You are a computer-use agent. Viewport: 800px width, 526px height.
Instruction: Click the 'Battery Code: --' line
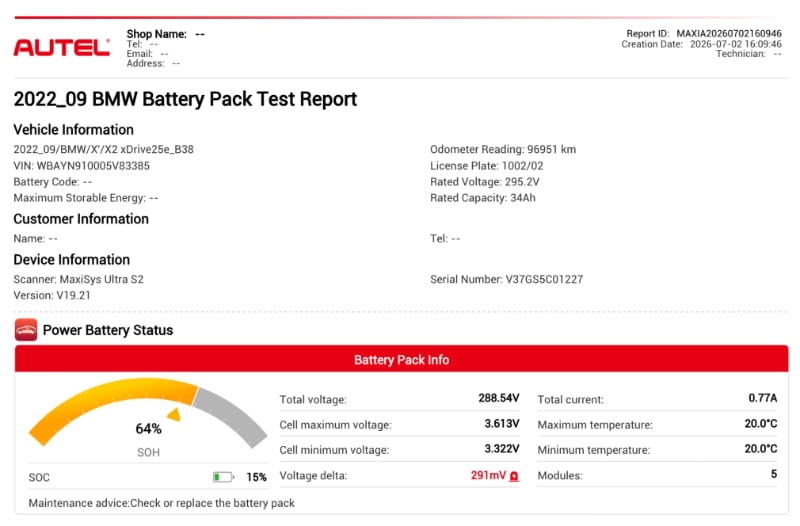pos(53,182)
